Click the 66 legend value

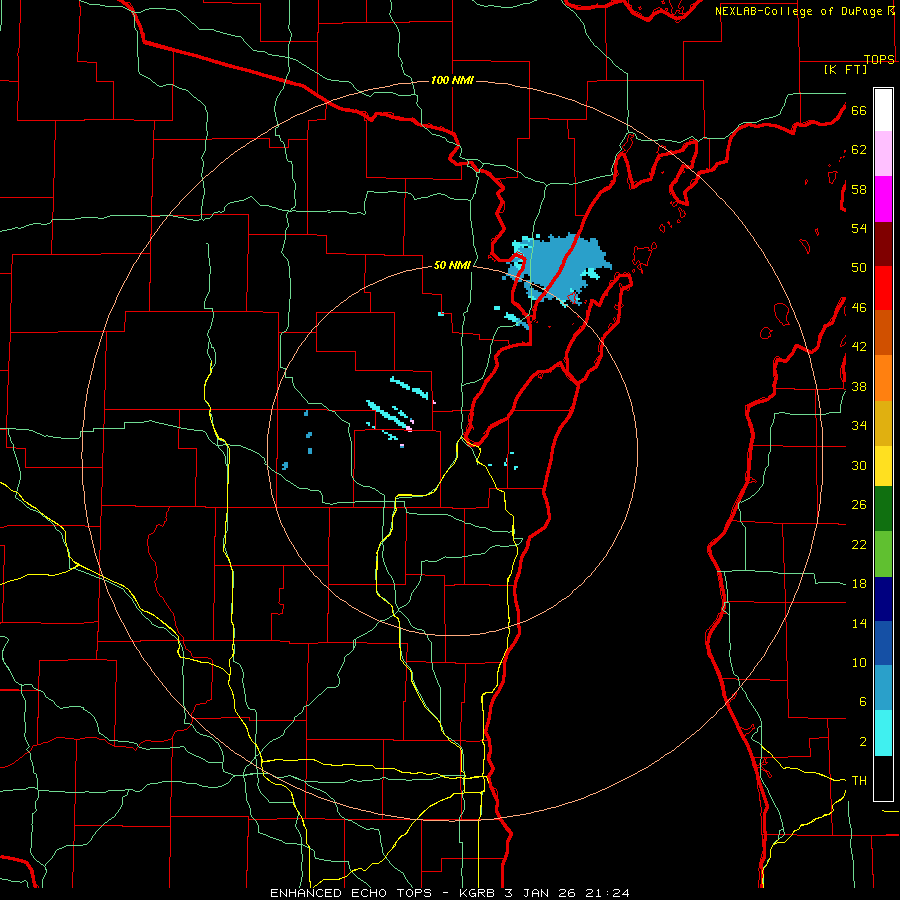point(859,110)
